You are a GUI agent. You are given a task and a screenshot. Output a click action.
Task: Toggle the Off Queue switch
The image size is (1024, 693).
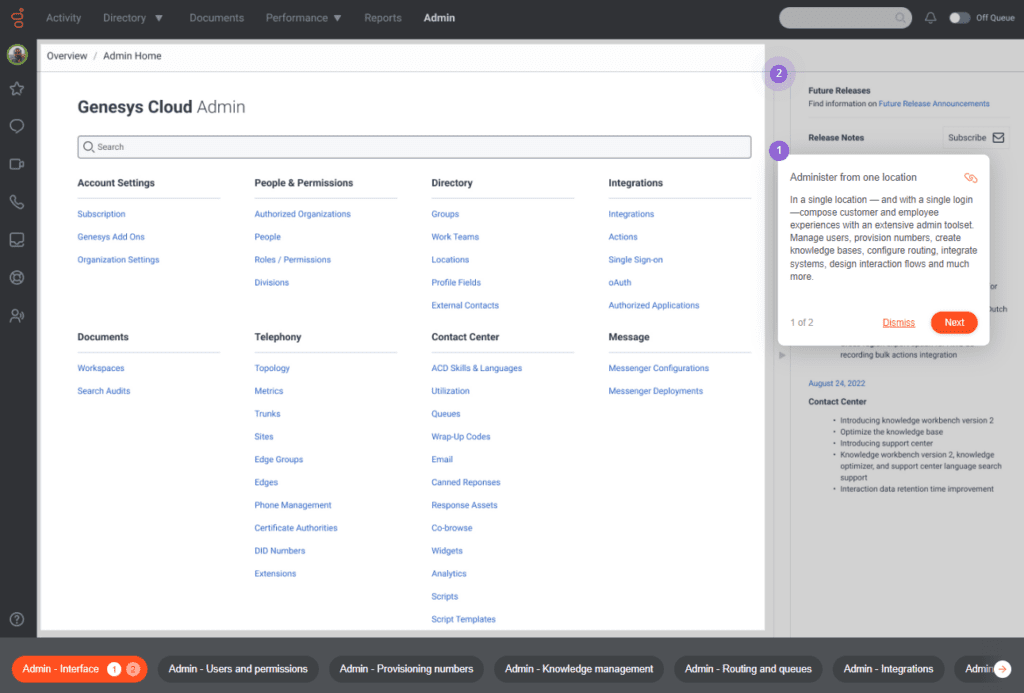coord(959,18)
